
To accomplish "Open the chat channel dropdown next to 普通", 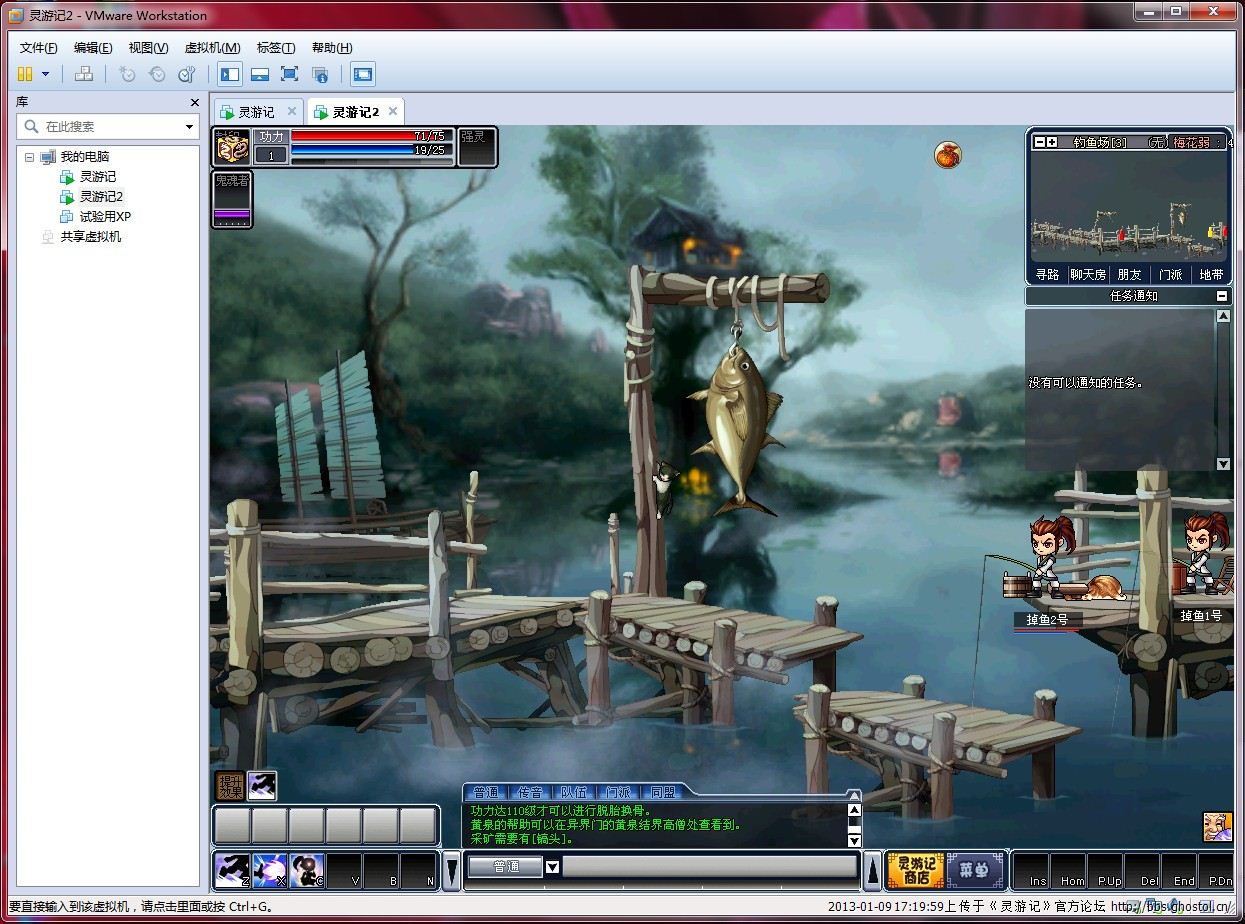I will click(551, 866).
